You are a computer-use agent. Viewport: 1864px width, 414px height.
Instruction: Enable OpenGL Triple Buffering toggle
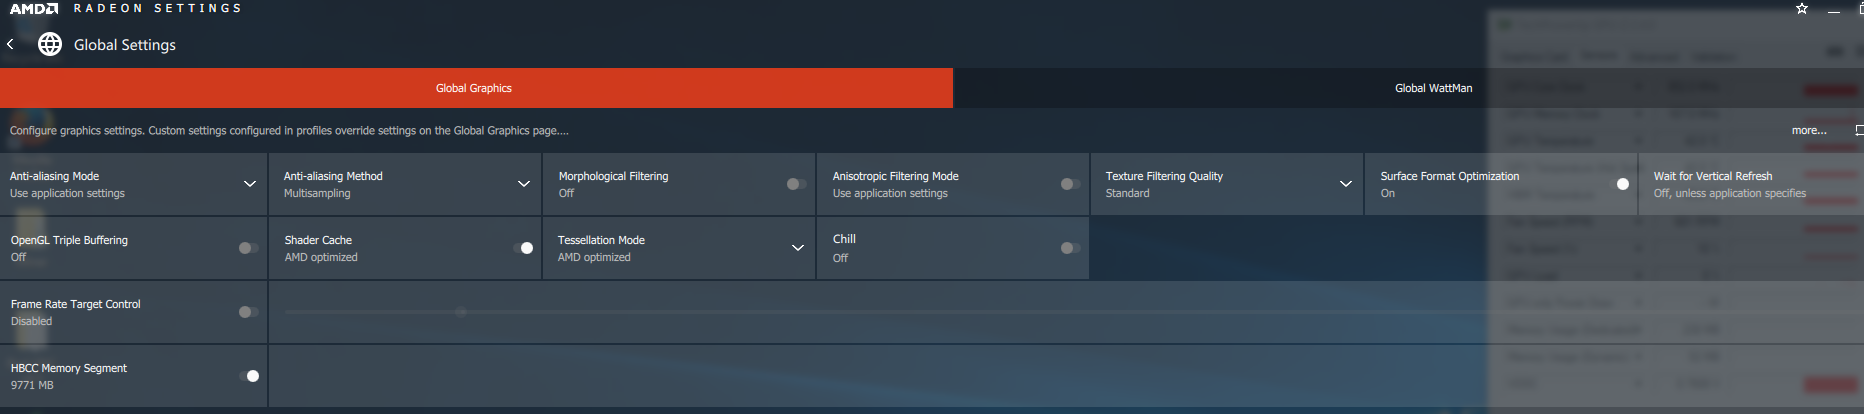pyautogui.click(x=248, y=248)
